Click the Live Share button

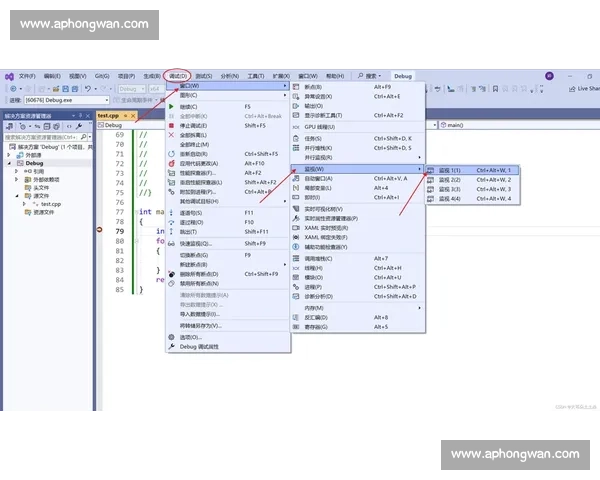point(584,89)
